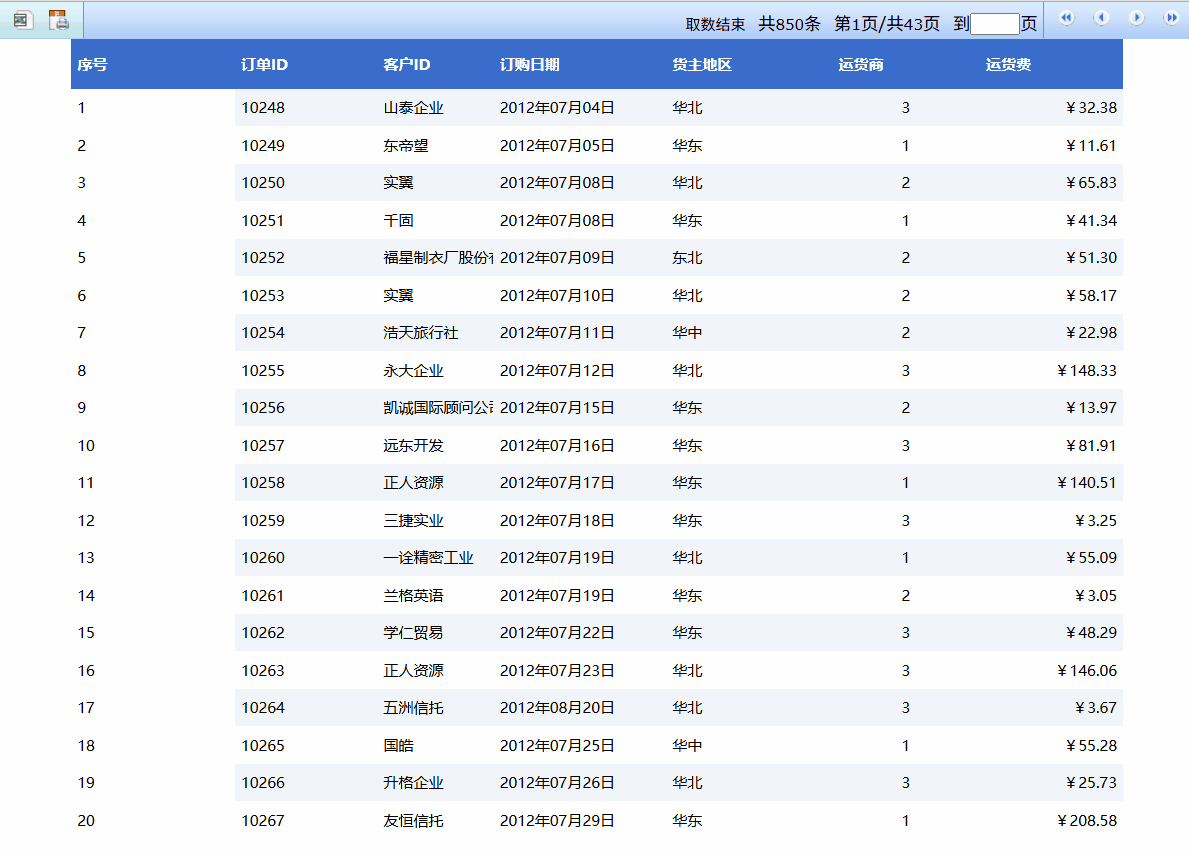Click the 货主地区 column header
The height and width of the screenshot is (854, 1189).
[702, 65]
